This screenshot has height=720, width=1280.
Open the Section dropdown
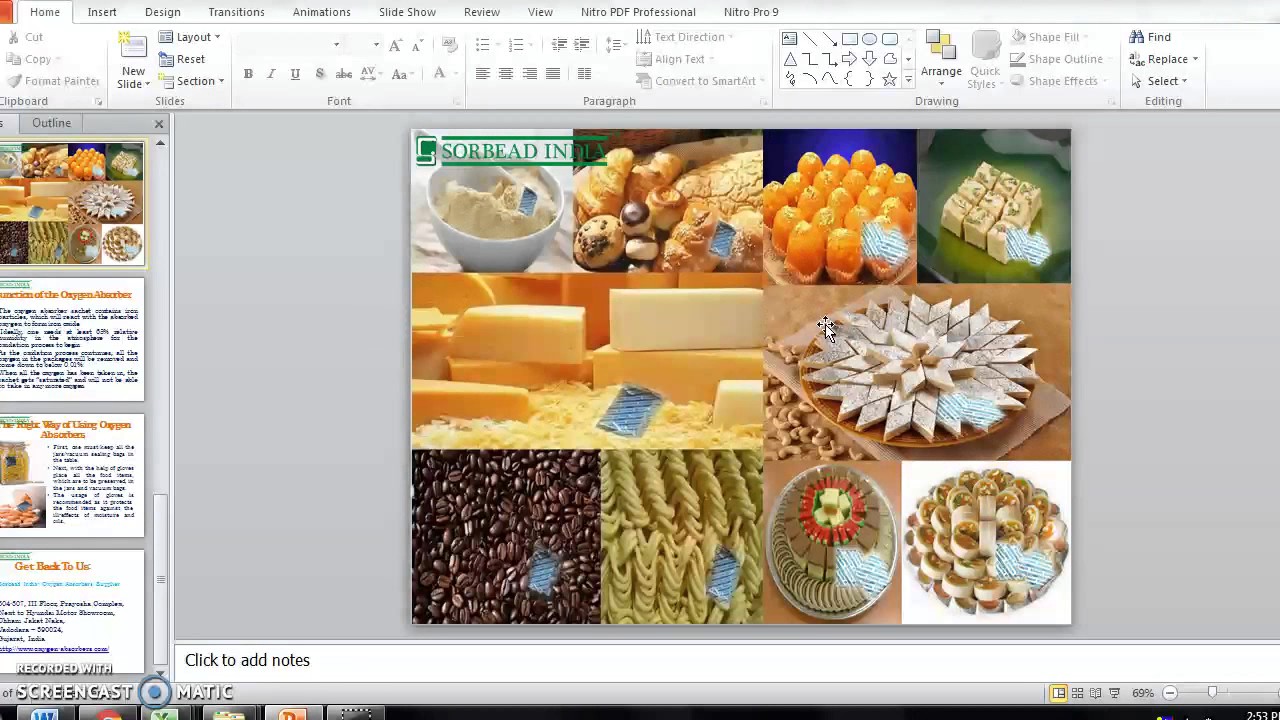pos(192,81)
